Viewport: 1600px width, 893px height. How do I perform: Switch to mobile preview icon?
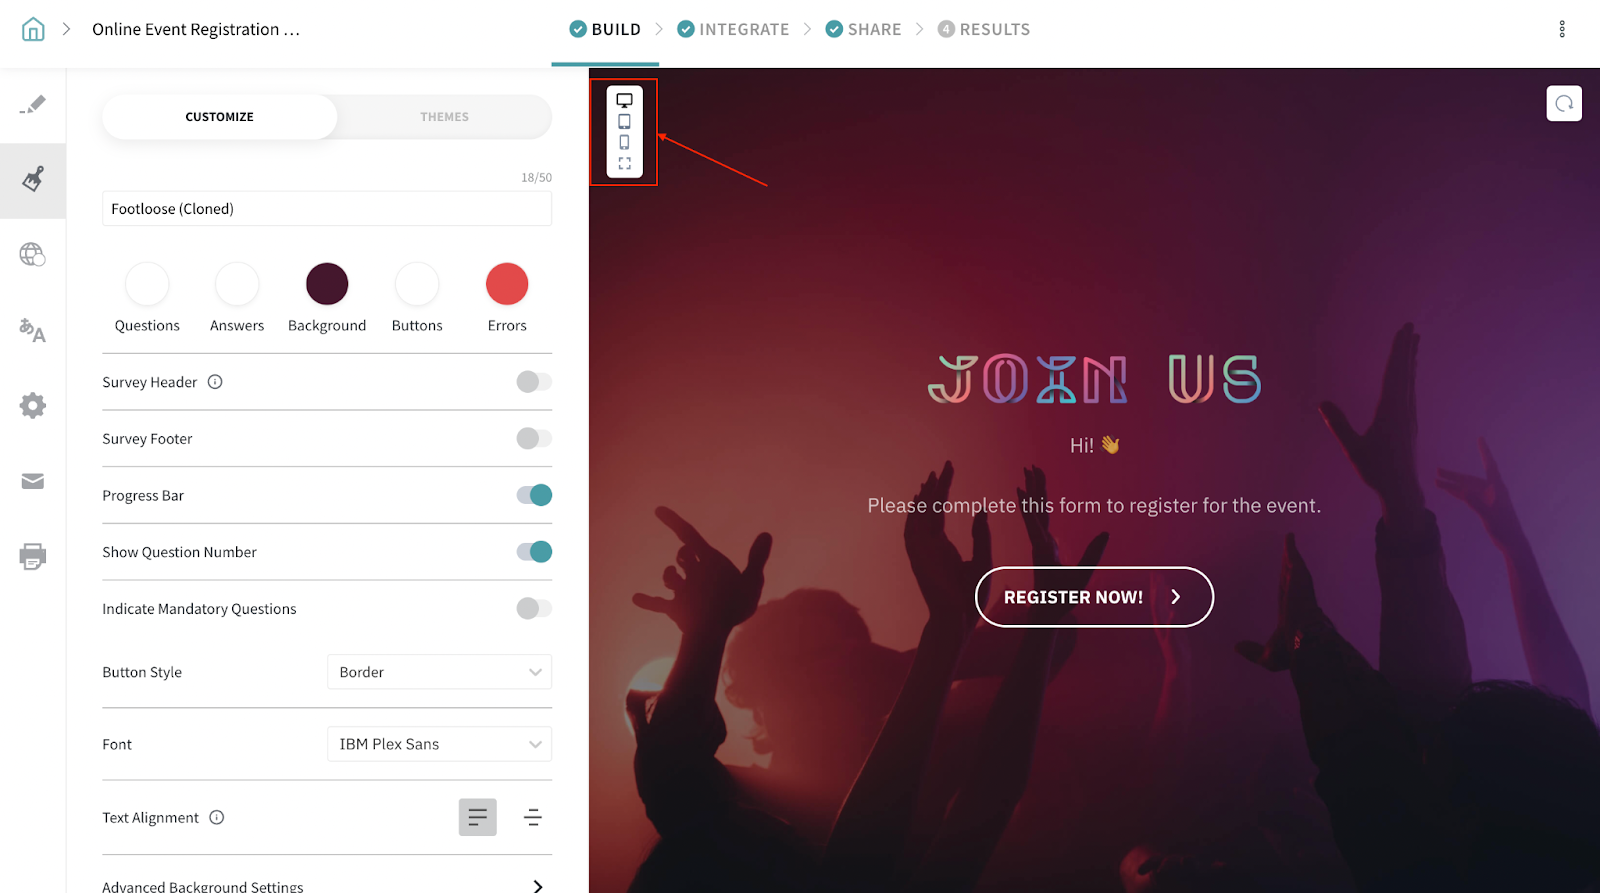[x=624, y=142]
